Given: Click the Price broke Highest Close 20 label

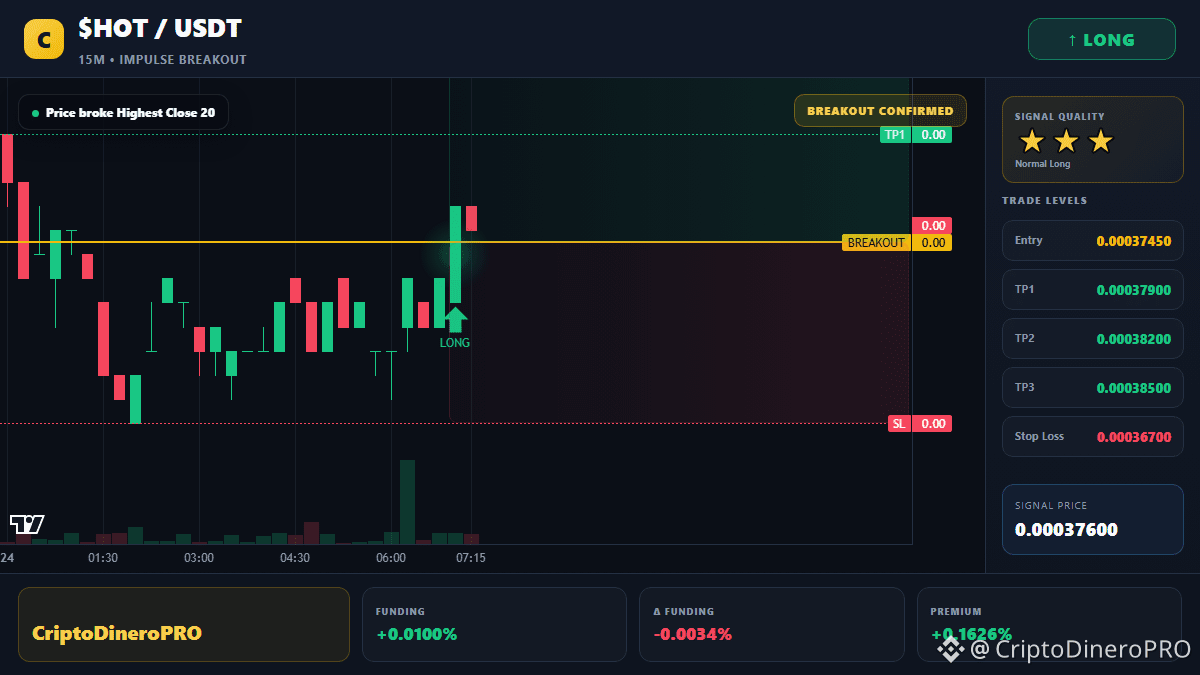Looking at the screenshot, I should coord(123,112).
